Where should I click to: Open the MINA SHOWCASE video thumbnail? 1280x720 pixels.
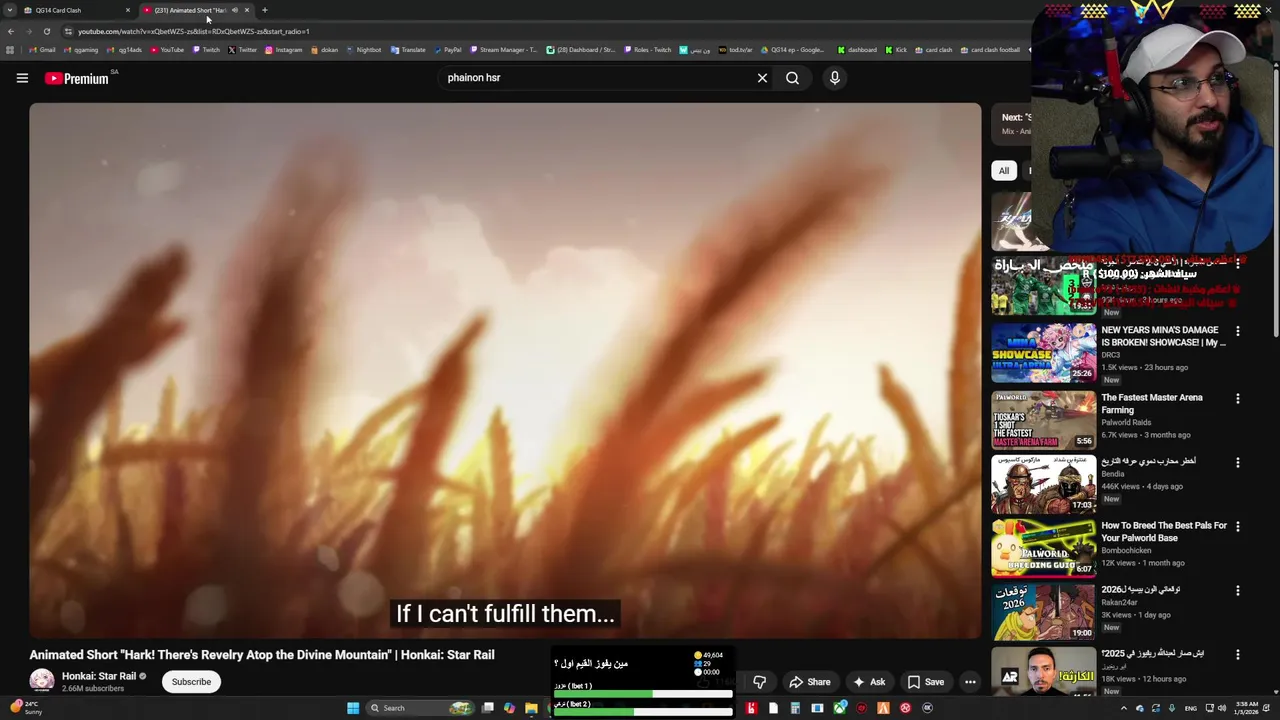pos(1044,352)
